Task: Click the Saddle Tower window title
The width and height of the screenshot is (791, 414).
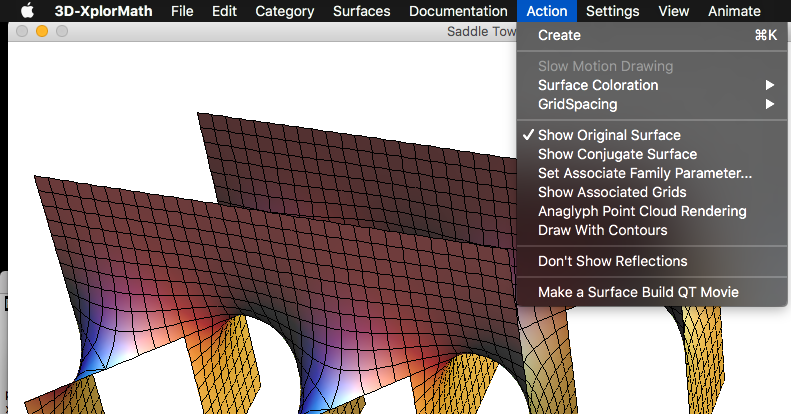Action: coord(481,31)
